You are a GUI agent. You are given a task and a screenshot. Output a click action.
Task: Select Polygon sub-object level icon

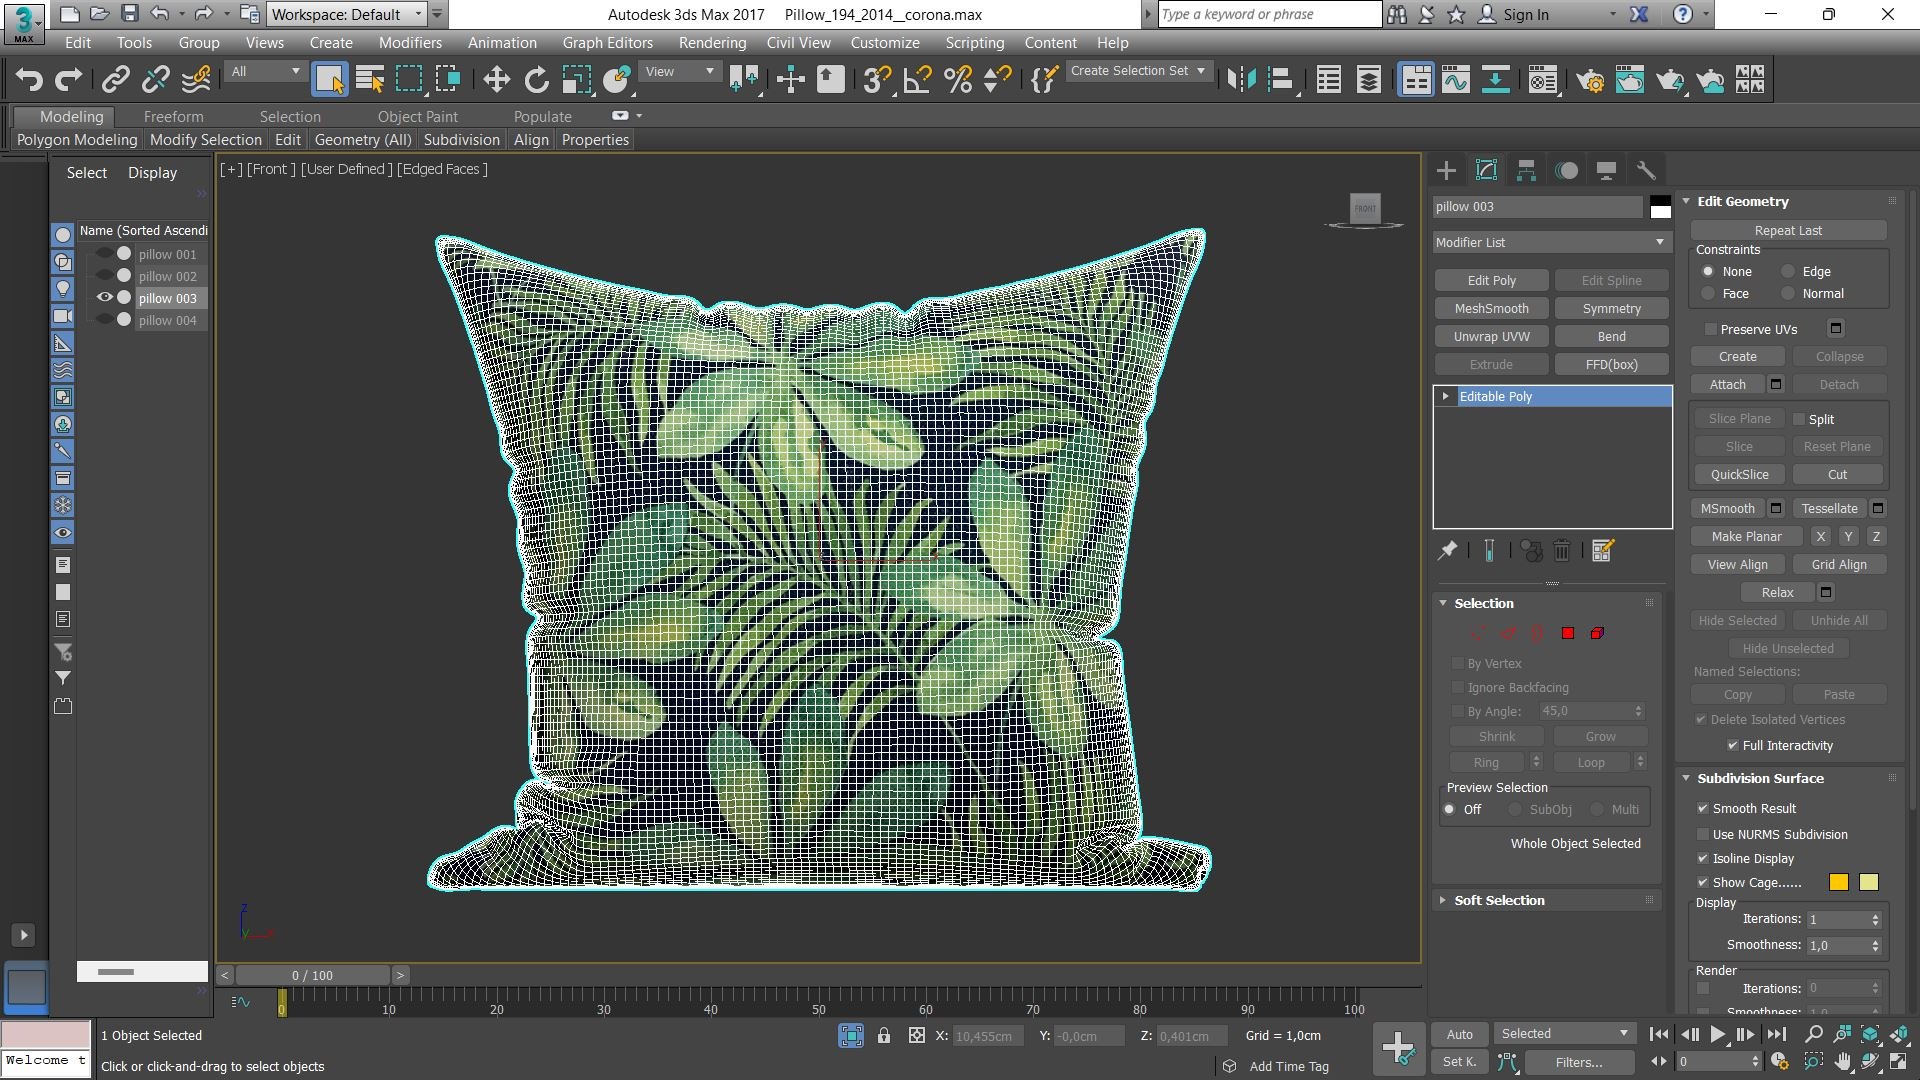(x=1568, y=633)
